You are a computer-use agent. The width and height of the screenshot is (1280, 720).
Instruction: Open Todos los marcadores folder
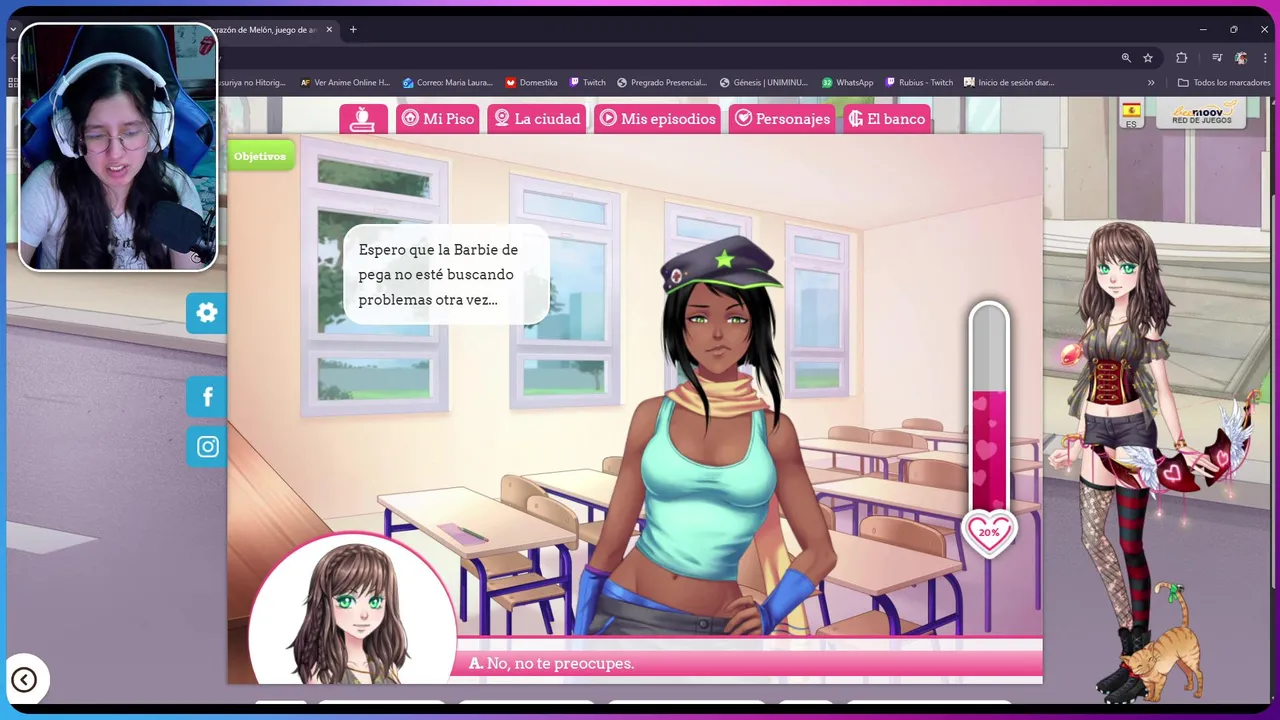tap(1224, 83)
